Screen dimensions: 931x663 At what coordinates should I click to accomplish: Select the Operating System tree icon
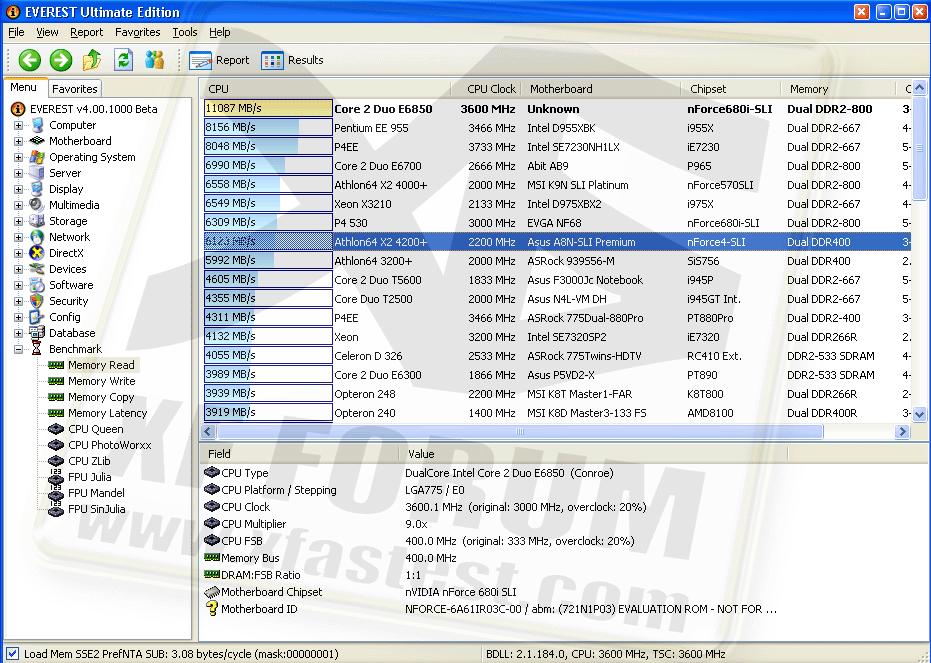pos(37,157)
